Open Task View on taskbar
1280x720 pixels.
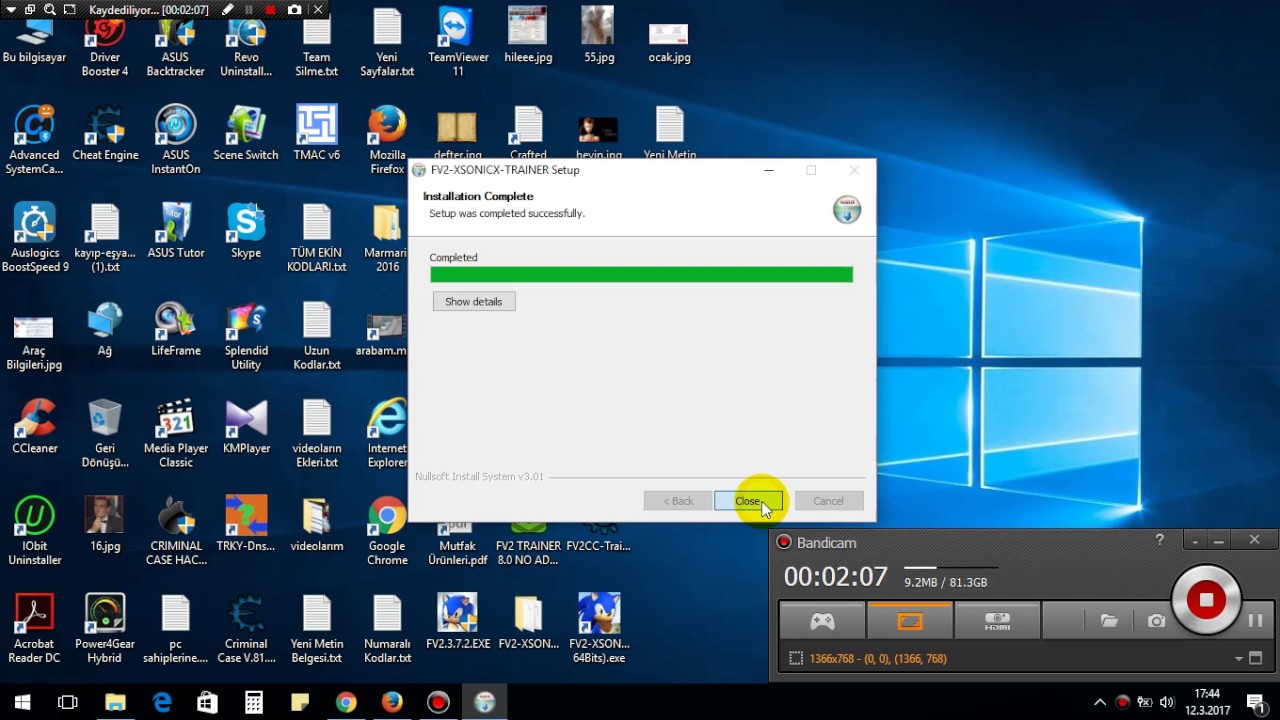[68, 702]
